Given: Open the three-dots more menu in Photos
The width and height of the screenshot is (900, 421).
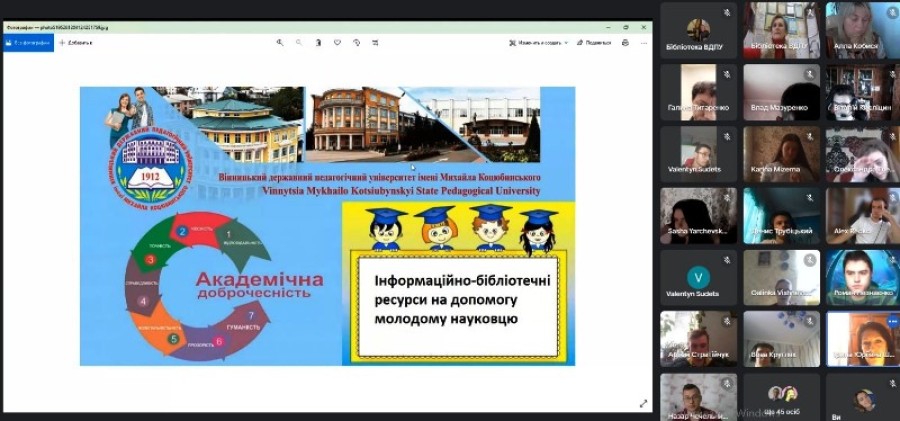Looking at the screenshot, I should (x=643, y=43).
